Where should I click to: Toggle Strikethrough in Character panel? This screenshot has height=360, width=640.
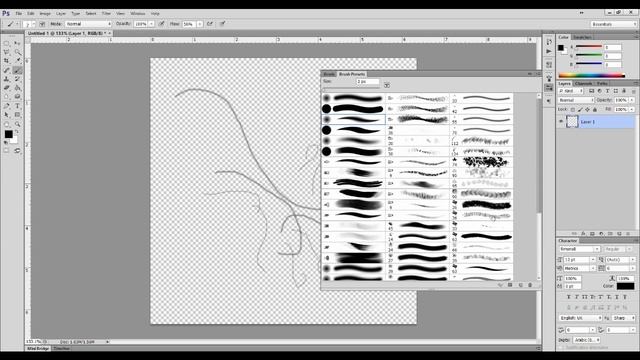click(x=625, y=297)
